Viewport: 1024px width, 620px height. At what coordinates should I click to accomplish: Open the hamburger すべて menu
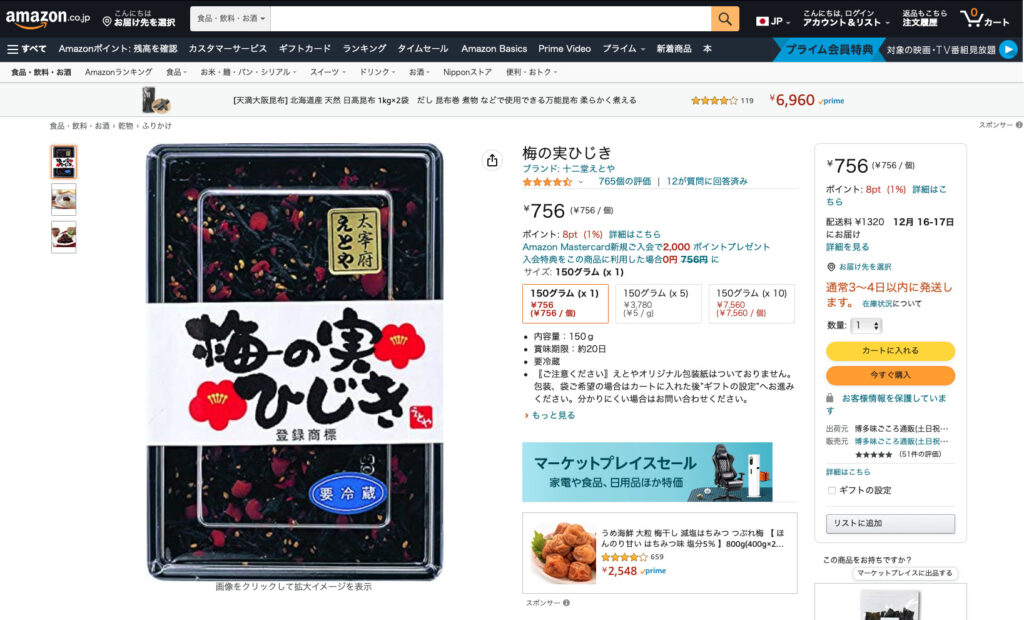click(x=27, y=49)
